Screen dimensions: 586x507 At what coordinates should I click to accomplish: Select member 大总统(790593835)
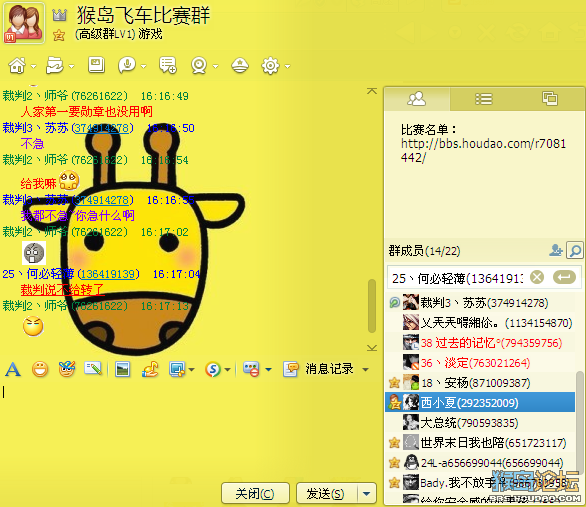pyautogui.click(x=480, y=423)
